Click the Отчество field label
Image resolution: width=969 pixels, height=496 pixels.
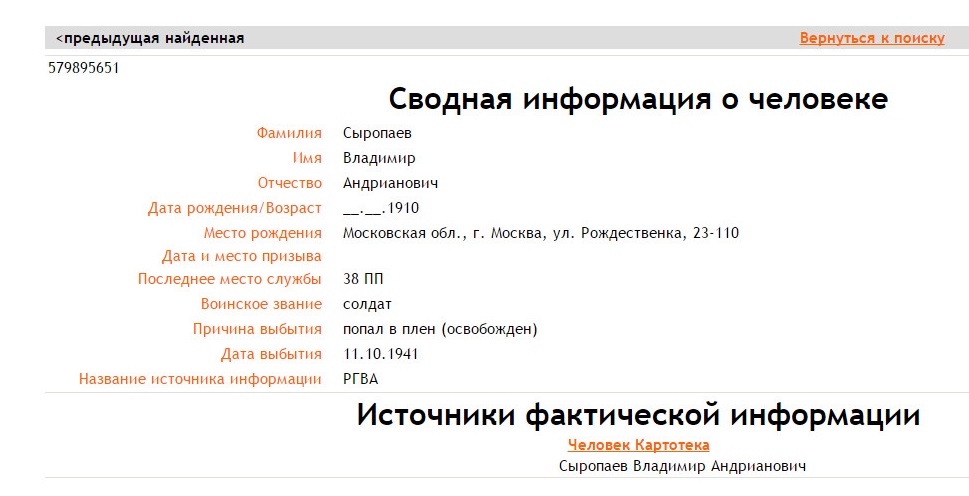(x=289, y=183)
